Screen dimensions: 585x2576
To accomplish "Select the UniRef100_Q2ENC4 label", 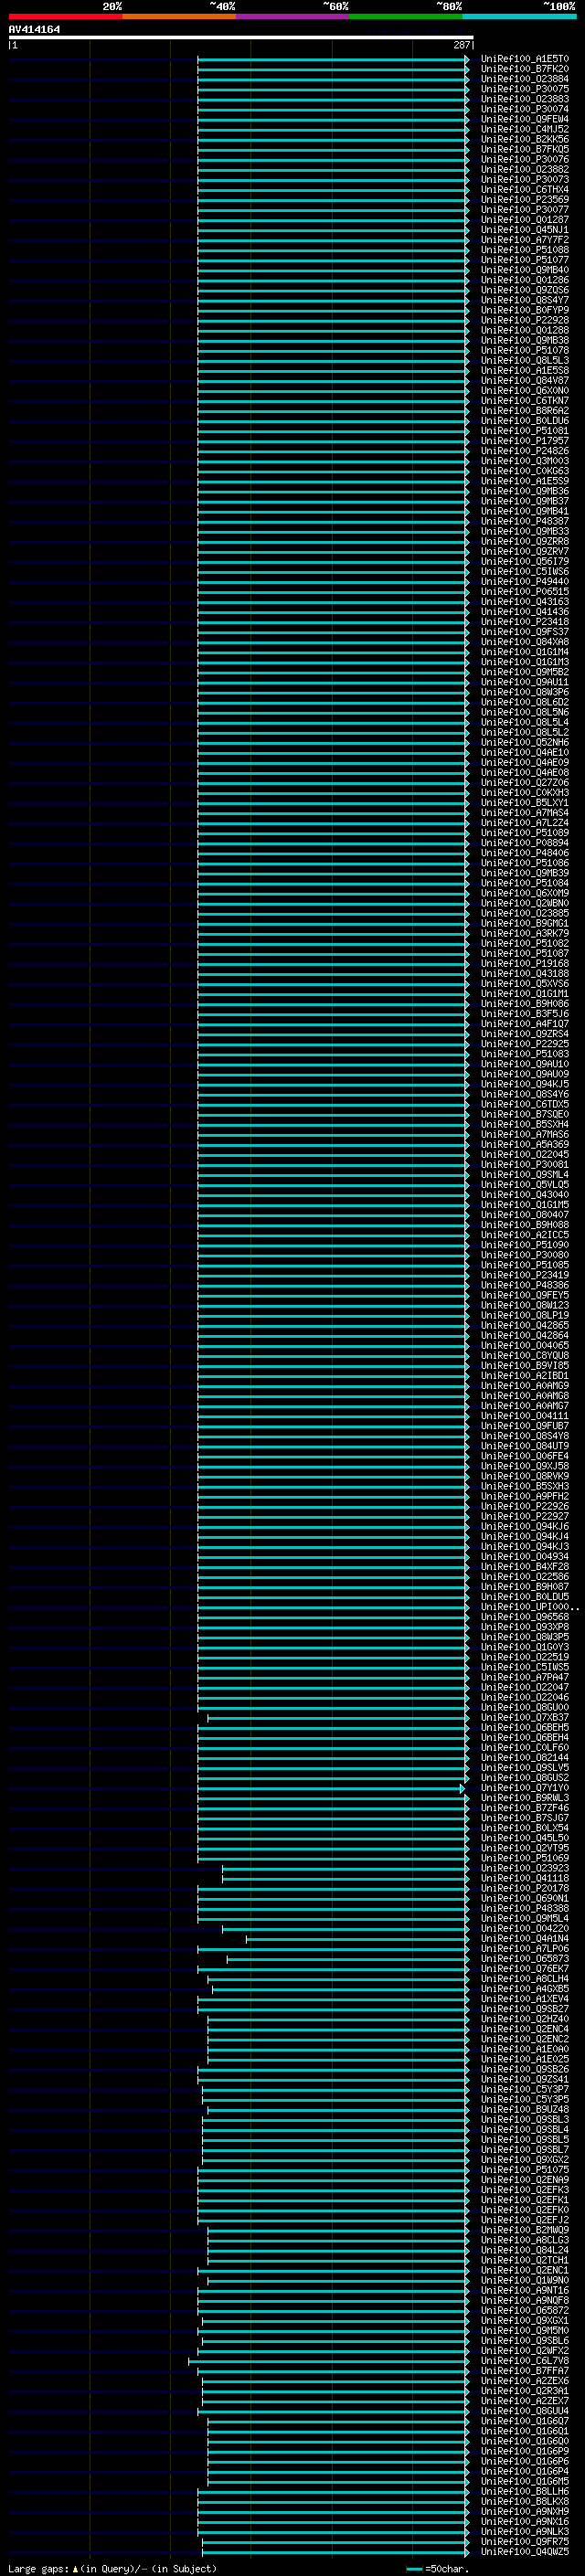I will 524,2028.
